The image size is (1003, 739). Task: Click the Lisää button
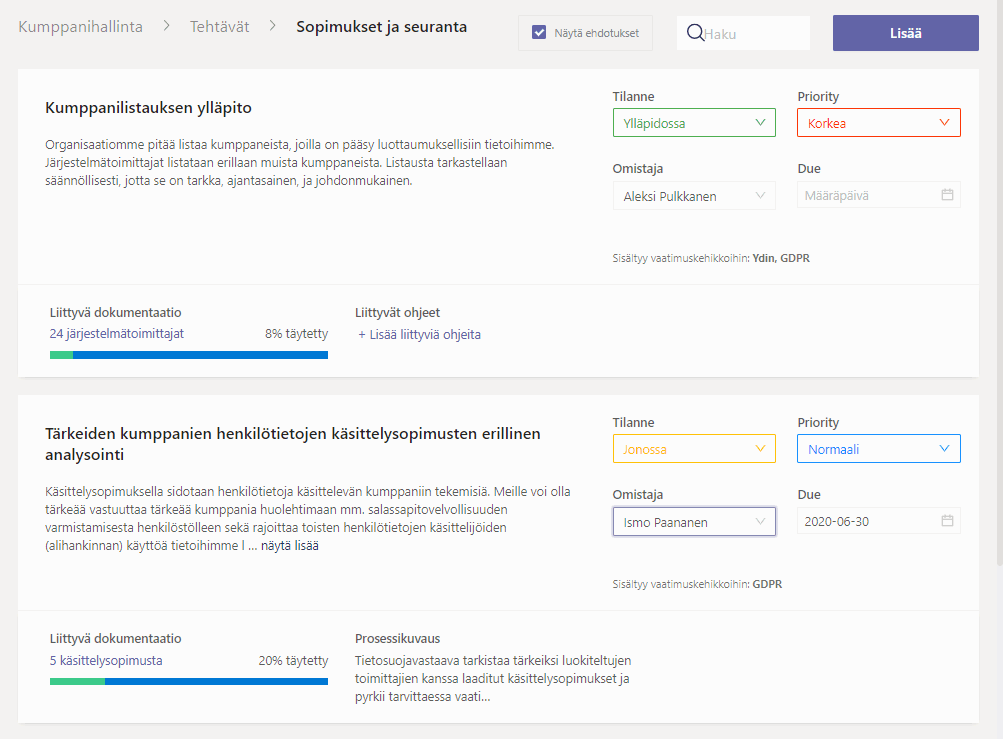tap(906, 33)
